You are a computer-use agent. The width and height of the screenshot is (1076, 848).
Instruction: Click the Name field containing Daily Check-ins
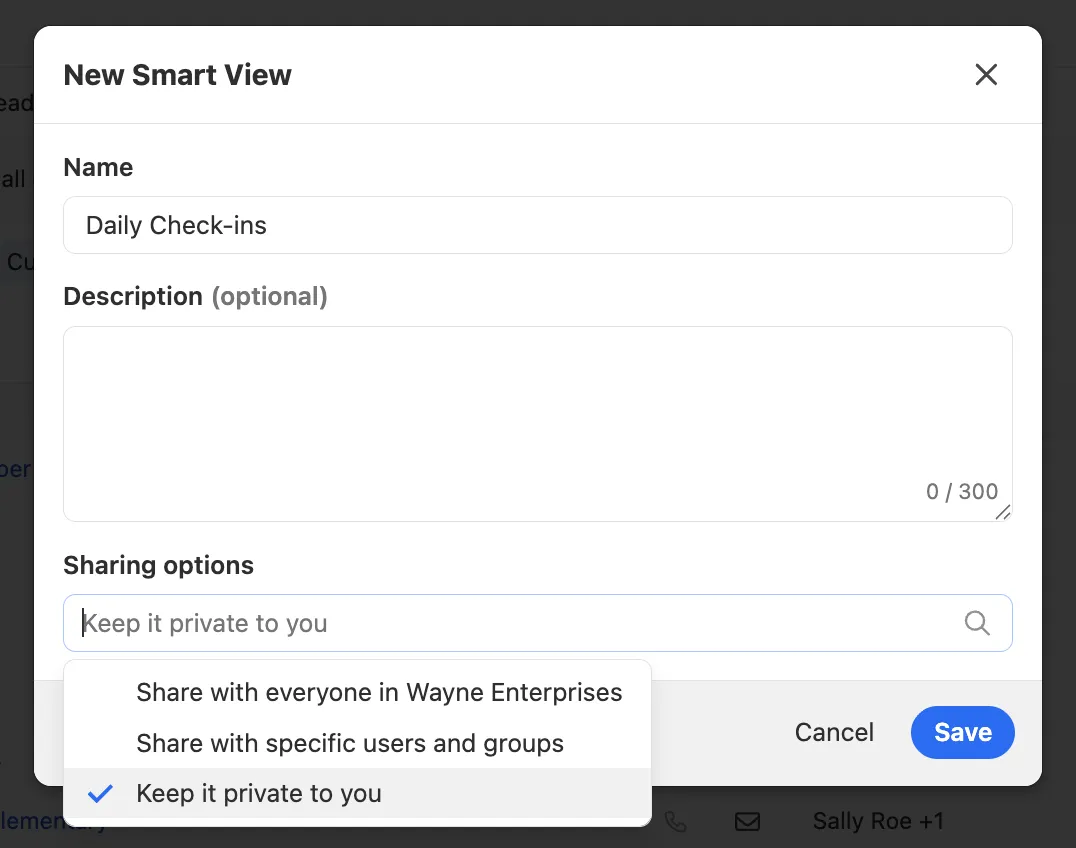pyautogui.click(x=537, y=225)
